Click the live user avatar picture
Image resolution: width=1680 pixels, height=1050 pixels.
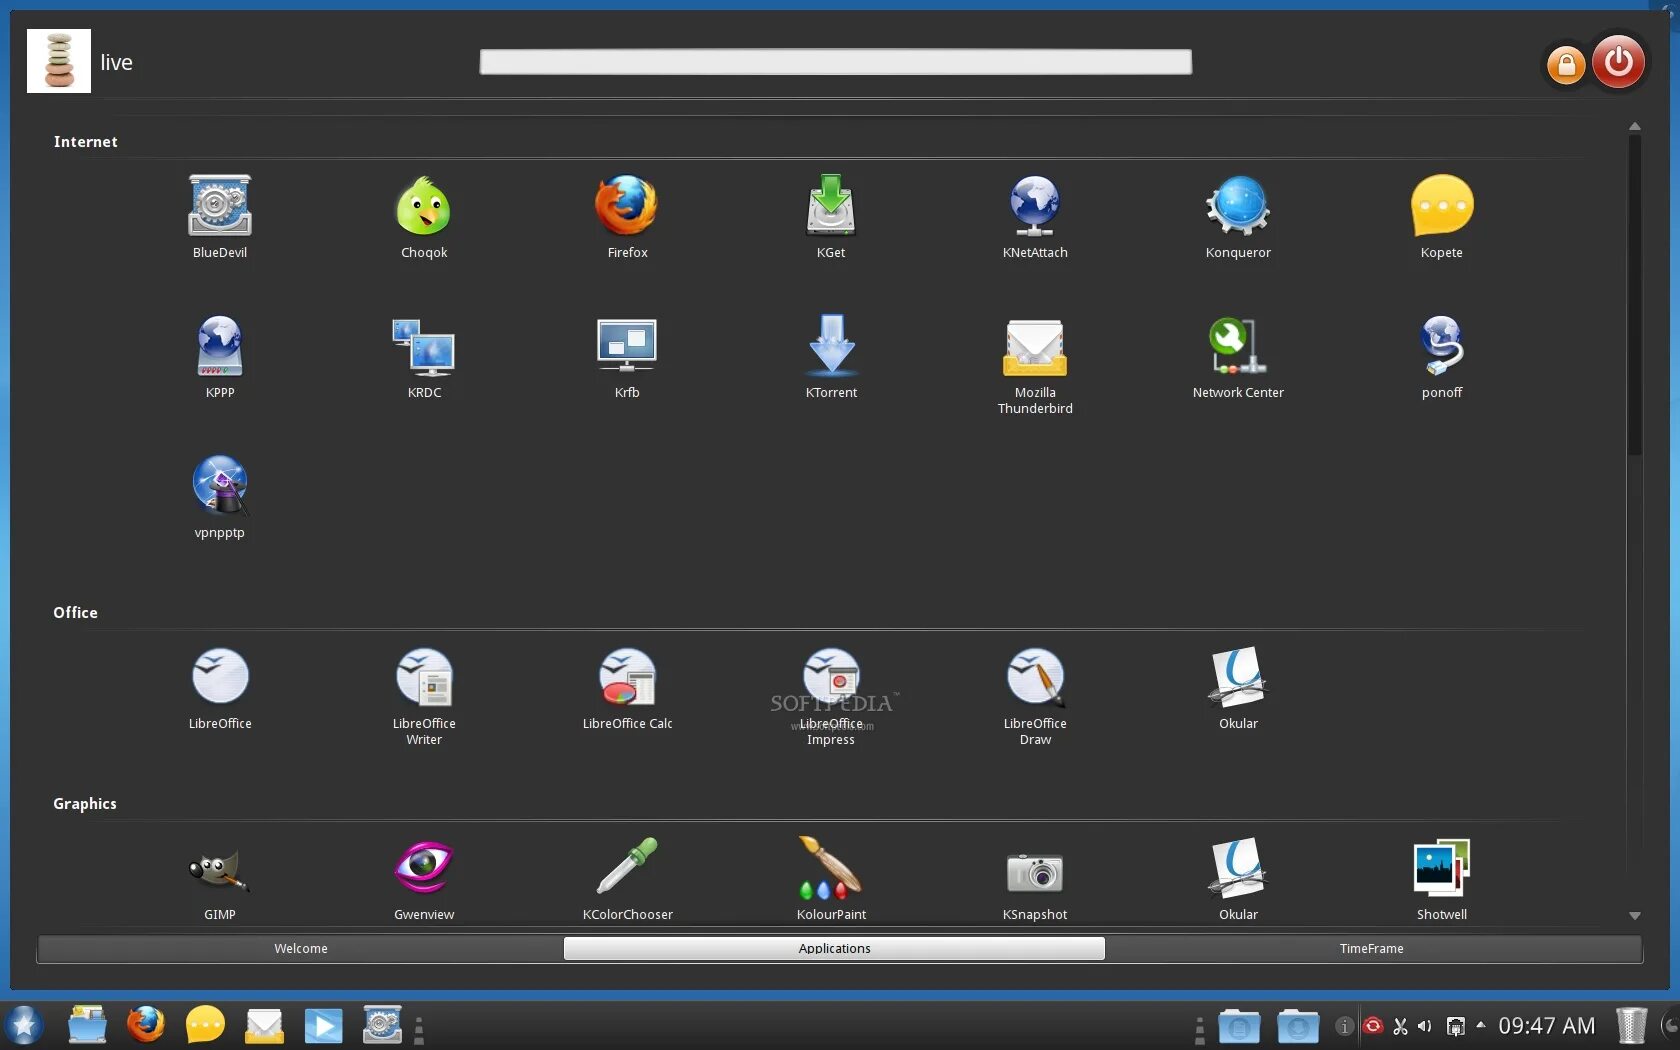pyautogui.click(x=59, y=61)
